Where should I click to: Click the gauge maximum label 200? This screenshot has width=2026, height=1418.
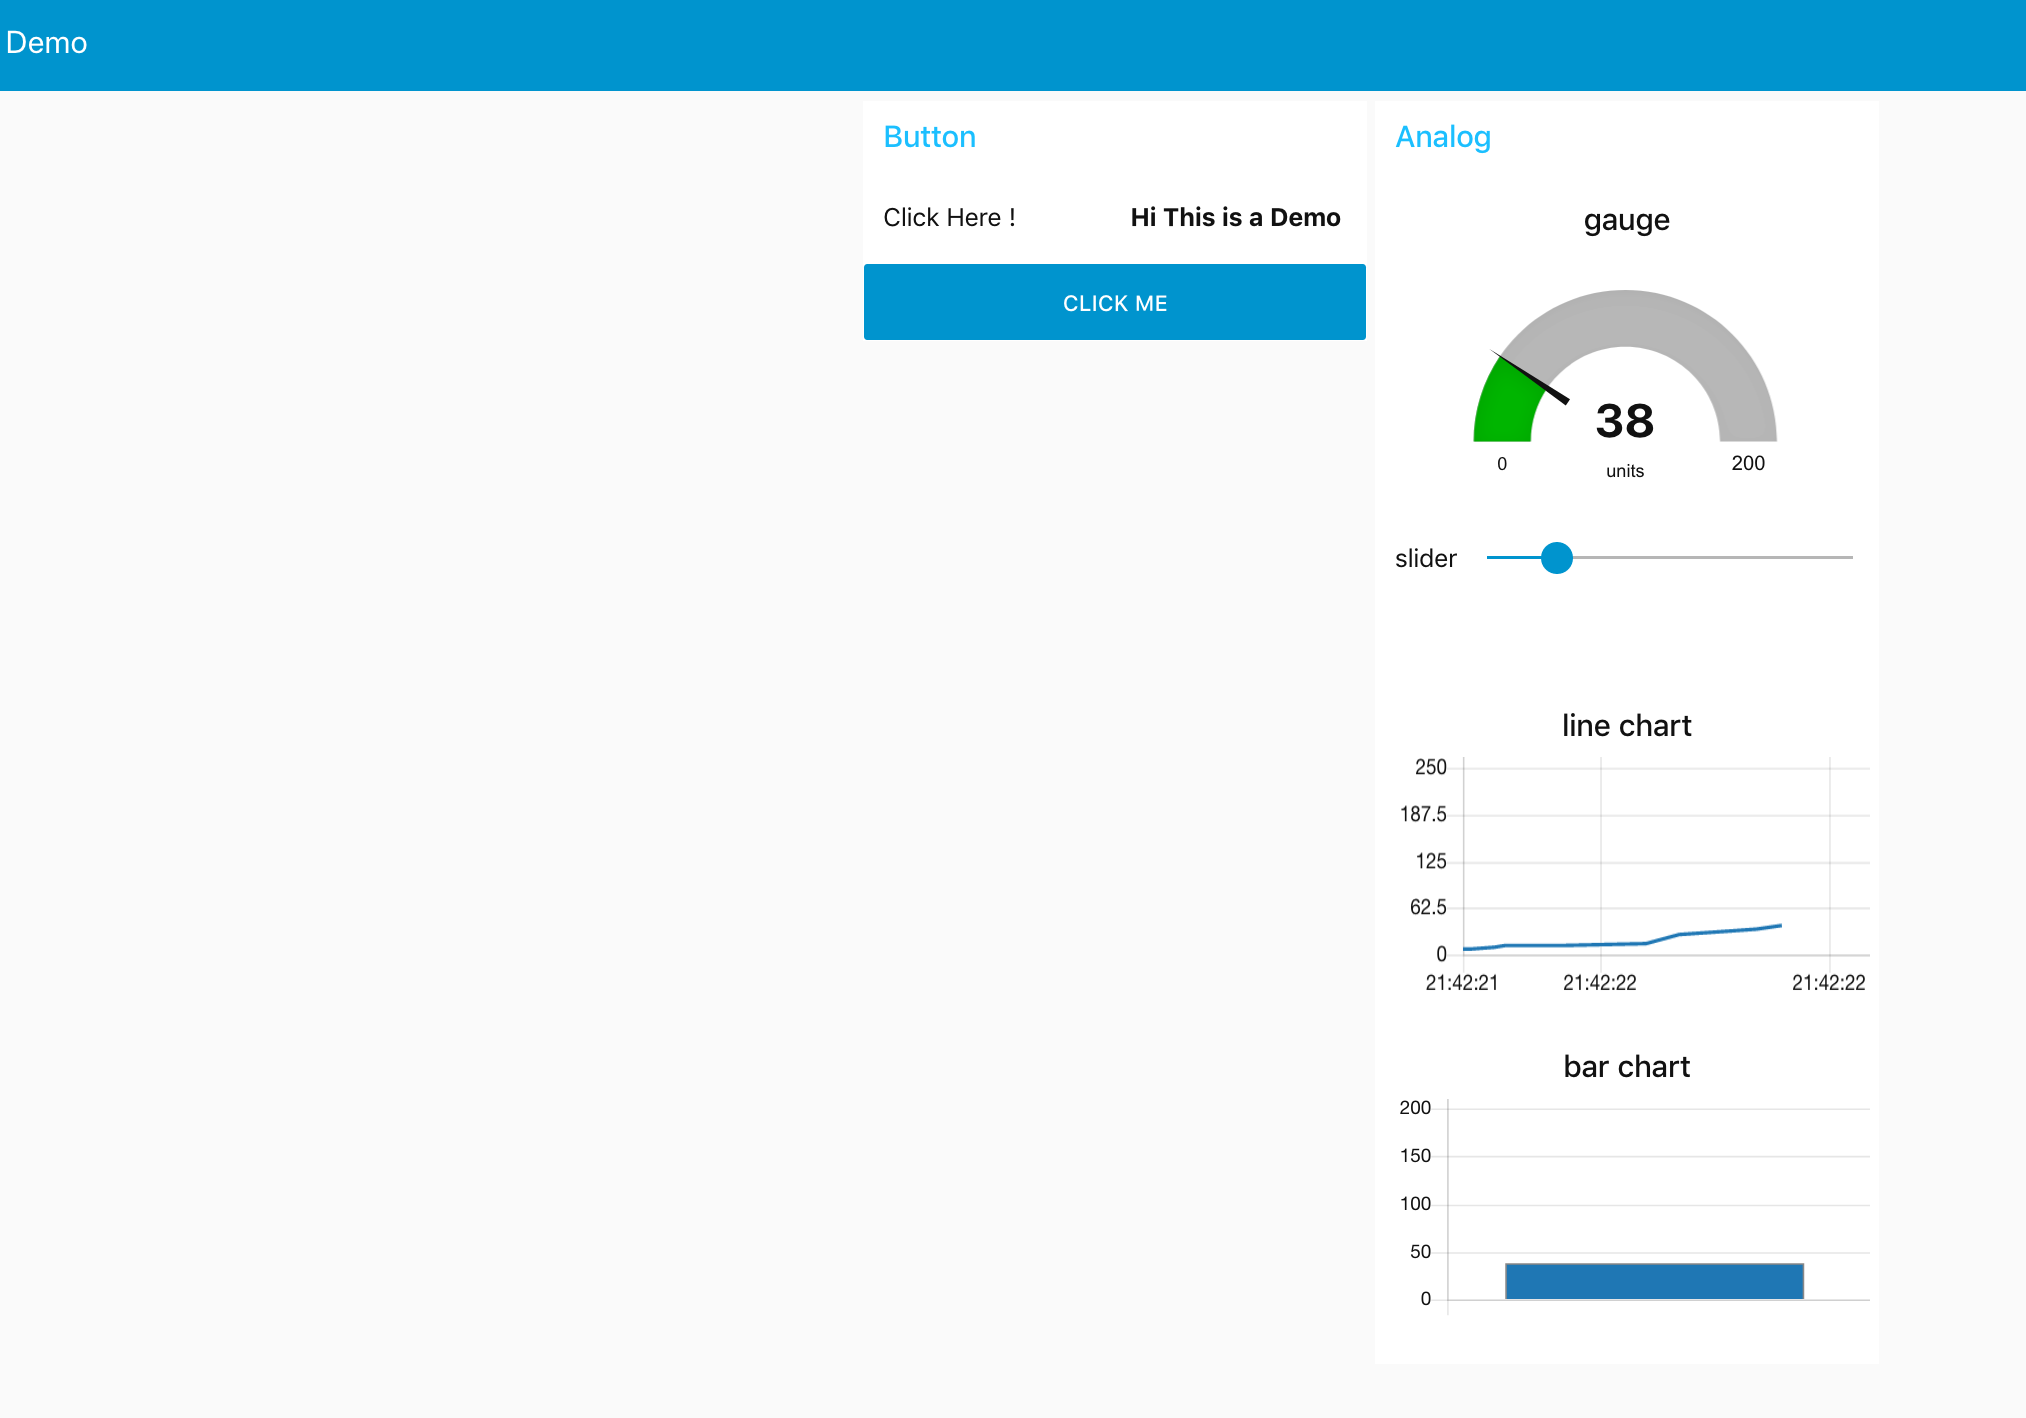[1747, 463]
